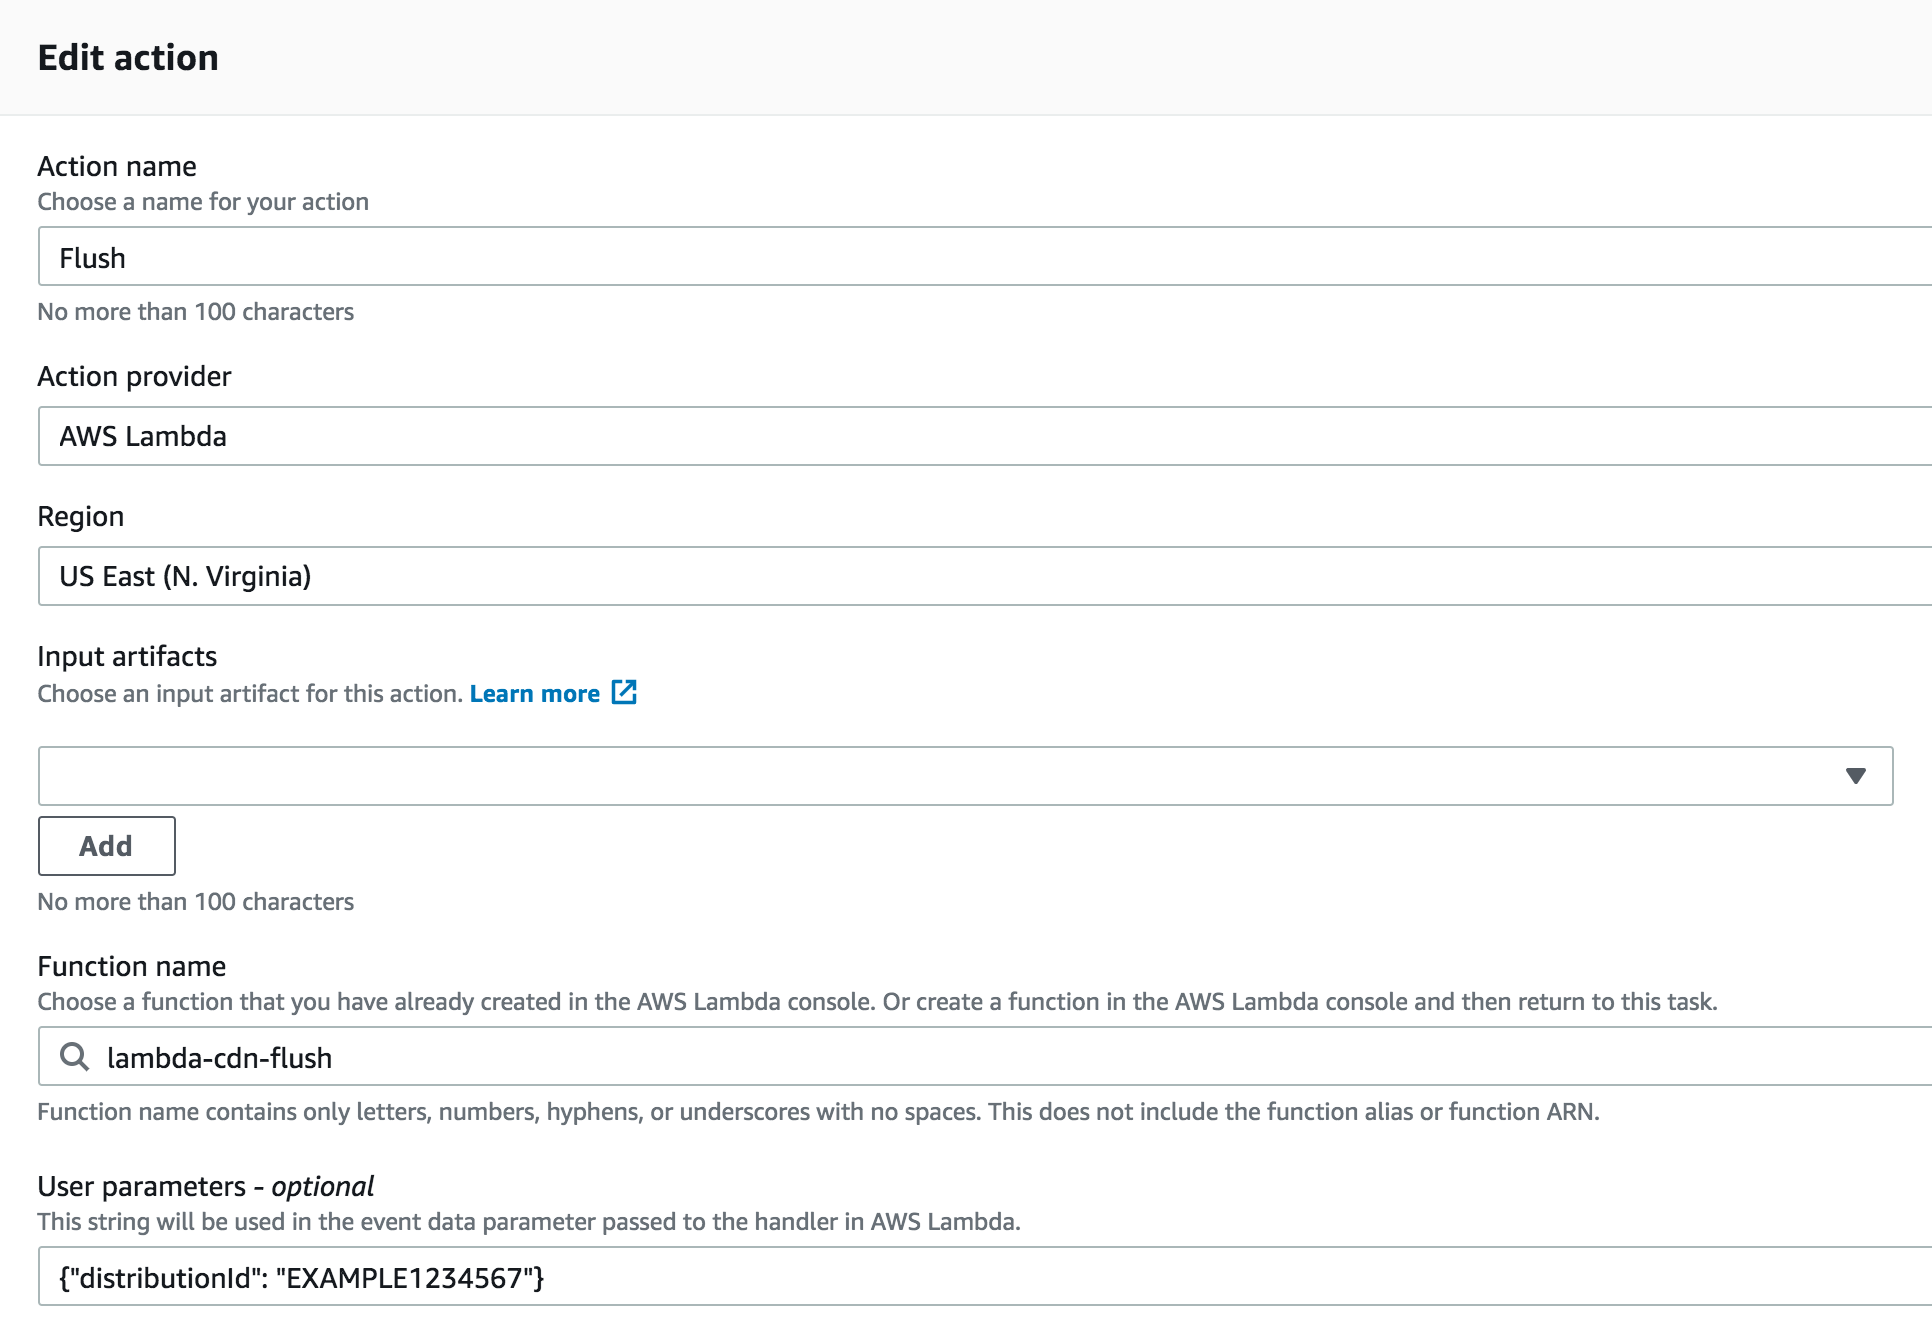
Task: Open the Action provider AWS Lambda selector
Action: [x=985, y=436]
